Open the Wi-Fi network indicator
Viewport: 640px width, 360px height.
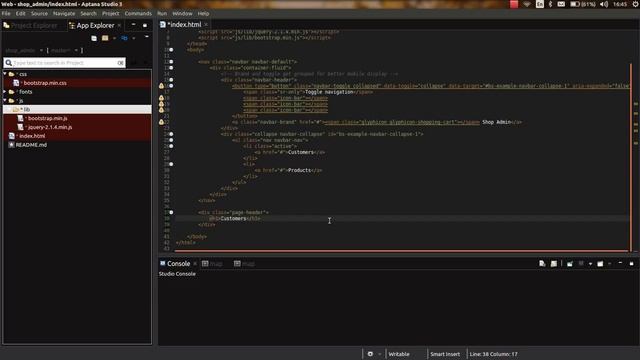pyautogui.click(x=527, y=4)
